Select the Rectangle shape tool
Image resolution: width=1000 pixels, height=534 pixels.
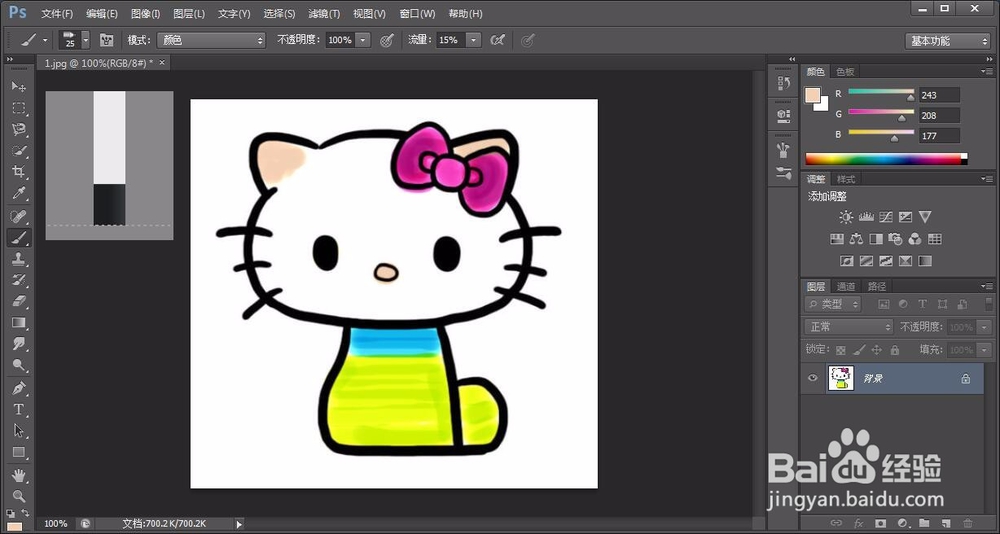point(18,452)
